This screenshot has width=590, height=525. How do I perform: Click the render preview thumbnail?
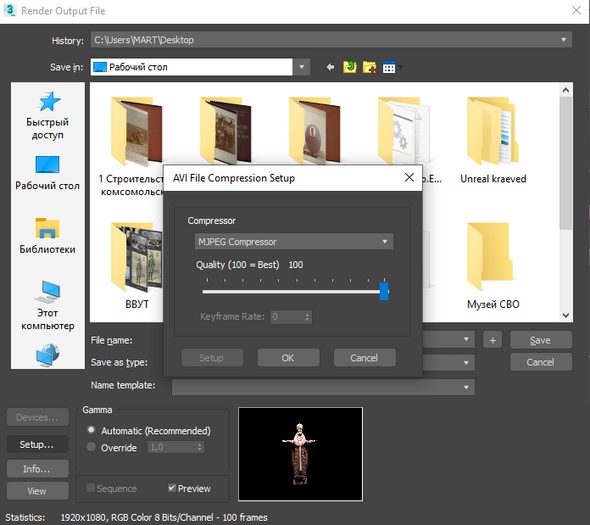point(300,454)
